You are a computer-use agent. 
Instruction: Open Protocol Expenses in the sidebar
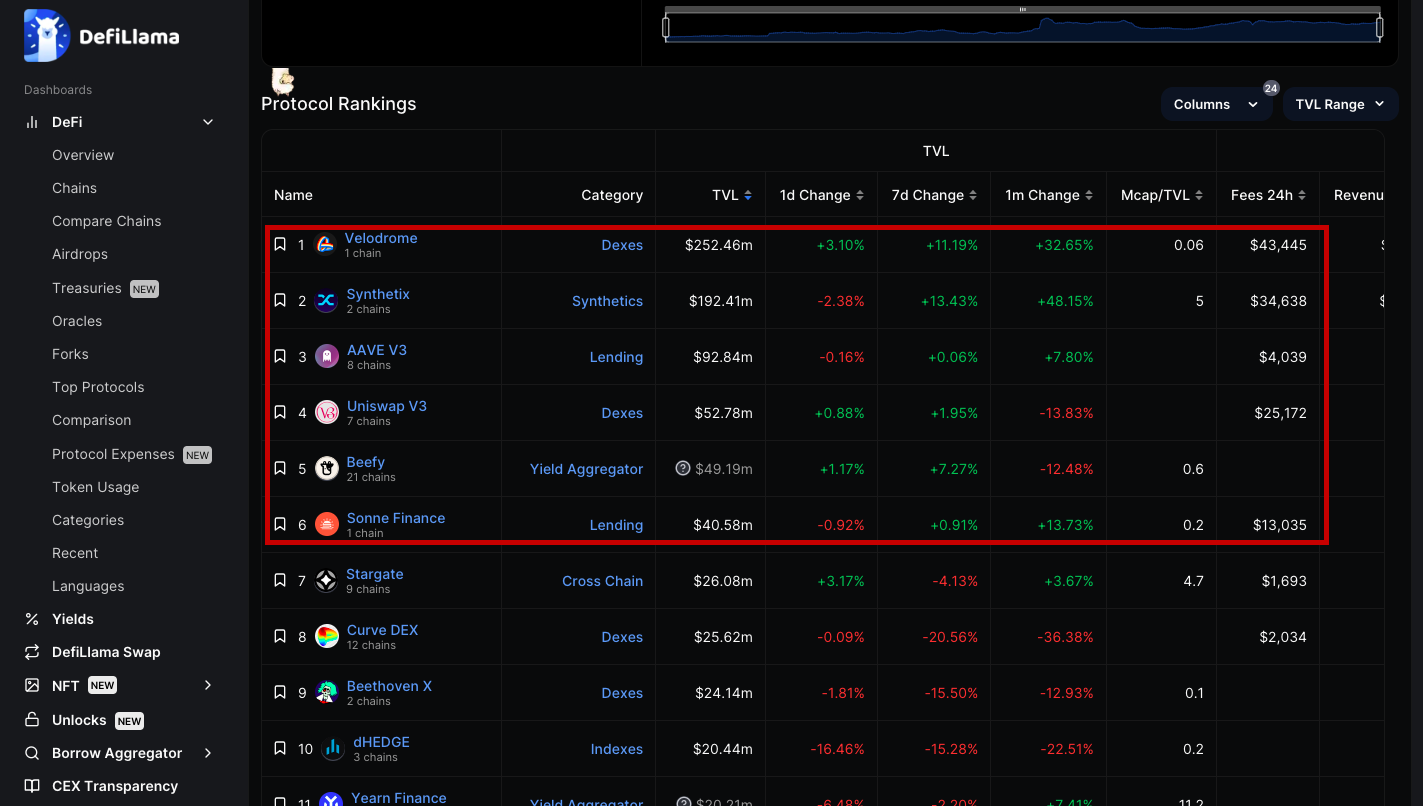click(x=113, y=454)
